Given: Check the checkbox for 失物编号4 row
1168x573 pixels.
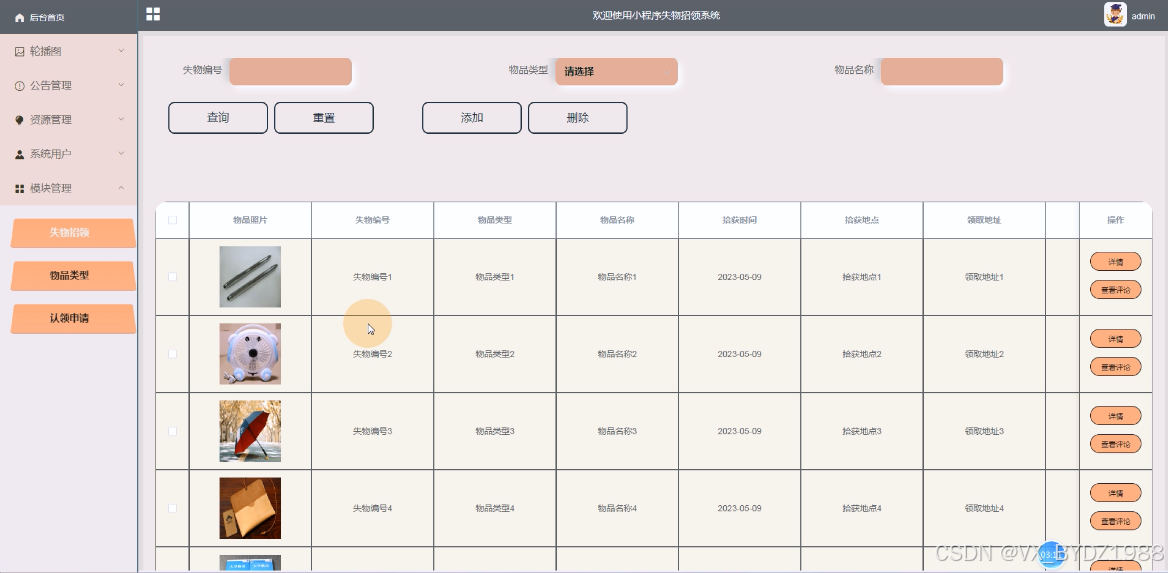Looking at the screenshot, I should click(x=173, y=508).
